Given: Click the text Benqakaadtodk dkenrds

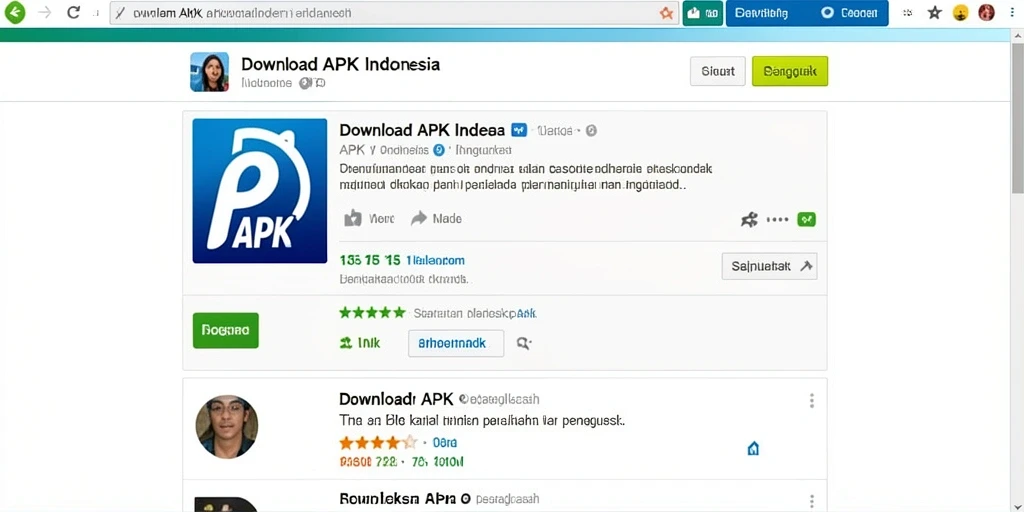Looking at the screenshot, I should tap(404, 280).
